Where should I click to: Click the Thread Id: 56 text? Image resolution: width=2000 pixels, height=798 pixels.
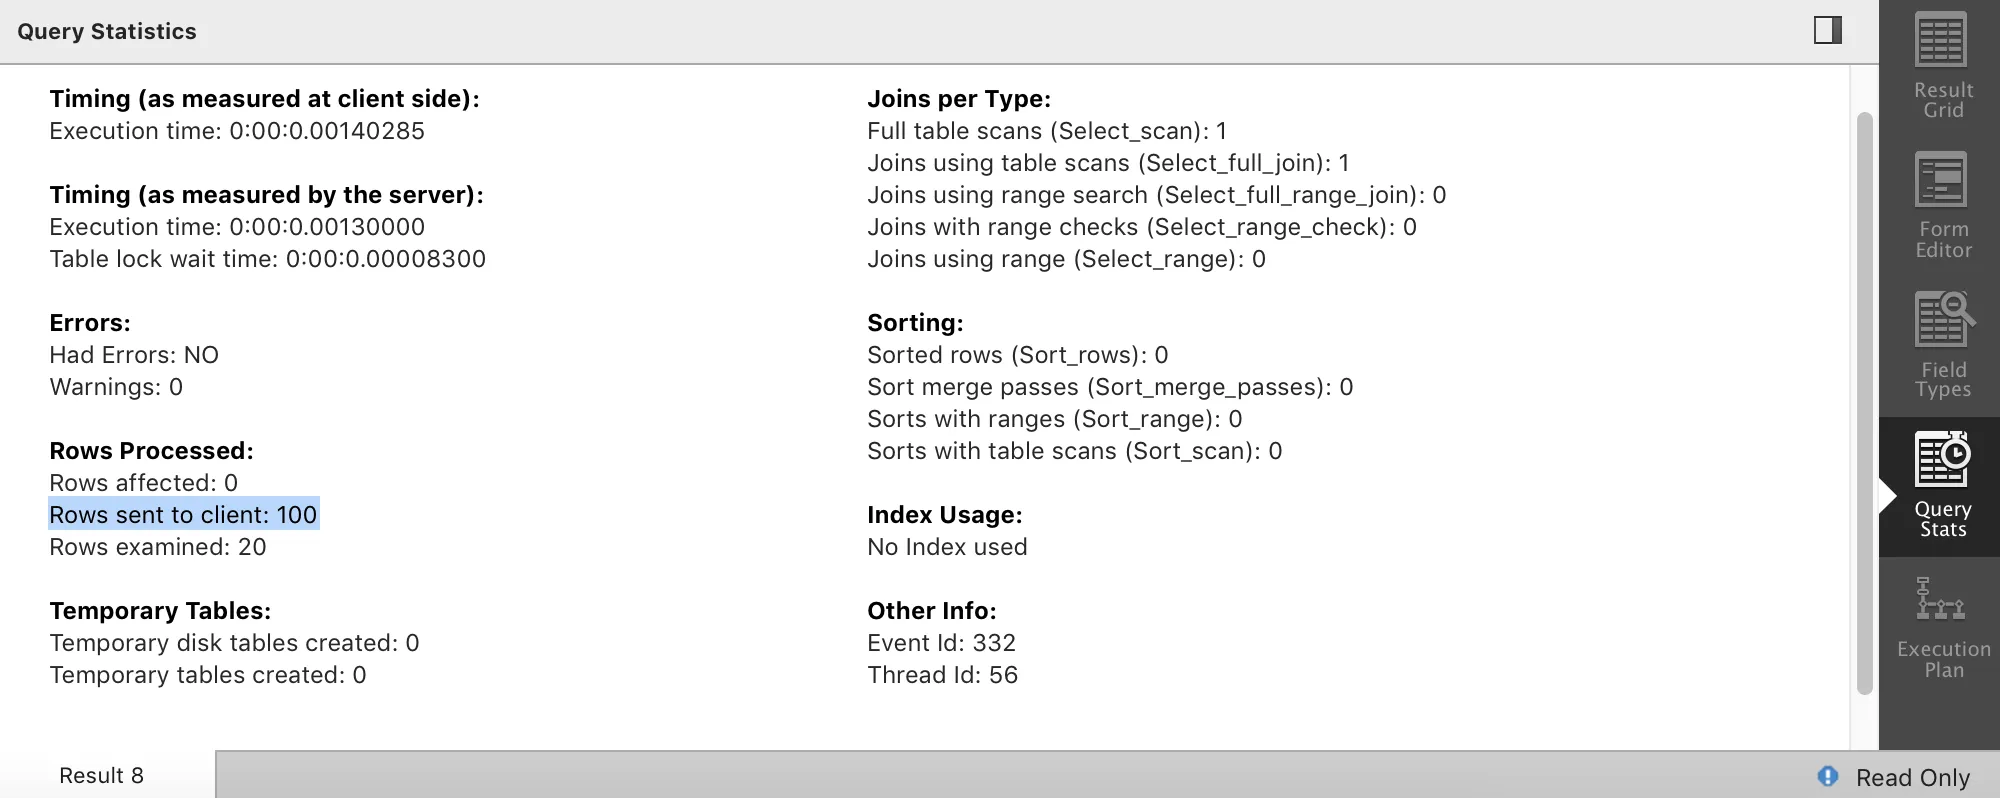pos(942,675)
